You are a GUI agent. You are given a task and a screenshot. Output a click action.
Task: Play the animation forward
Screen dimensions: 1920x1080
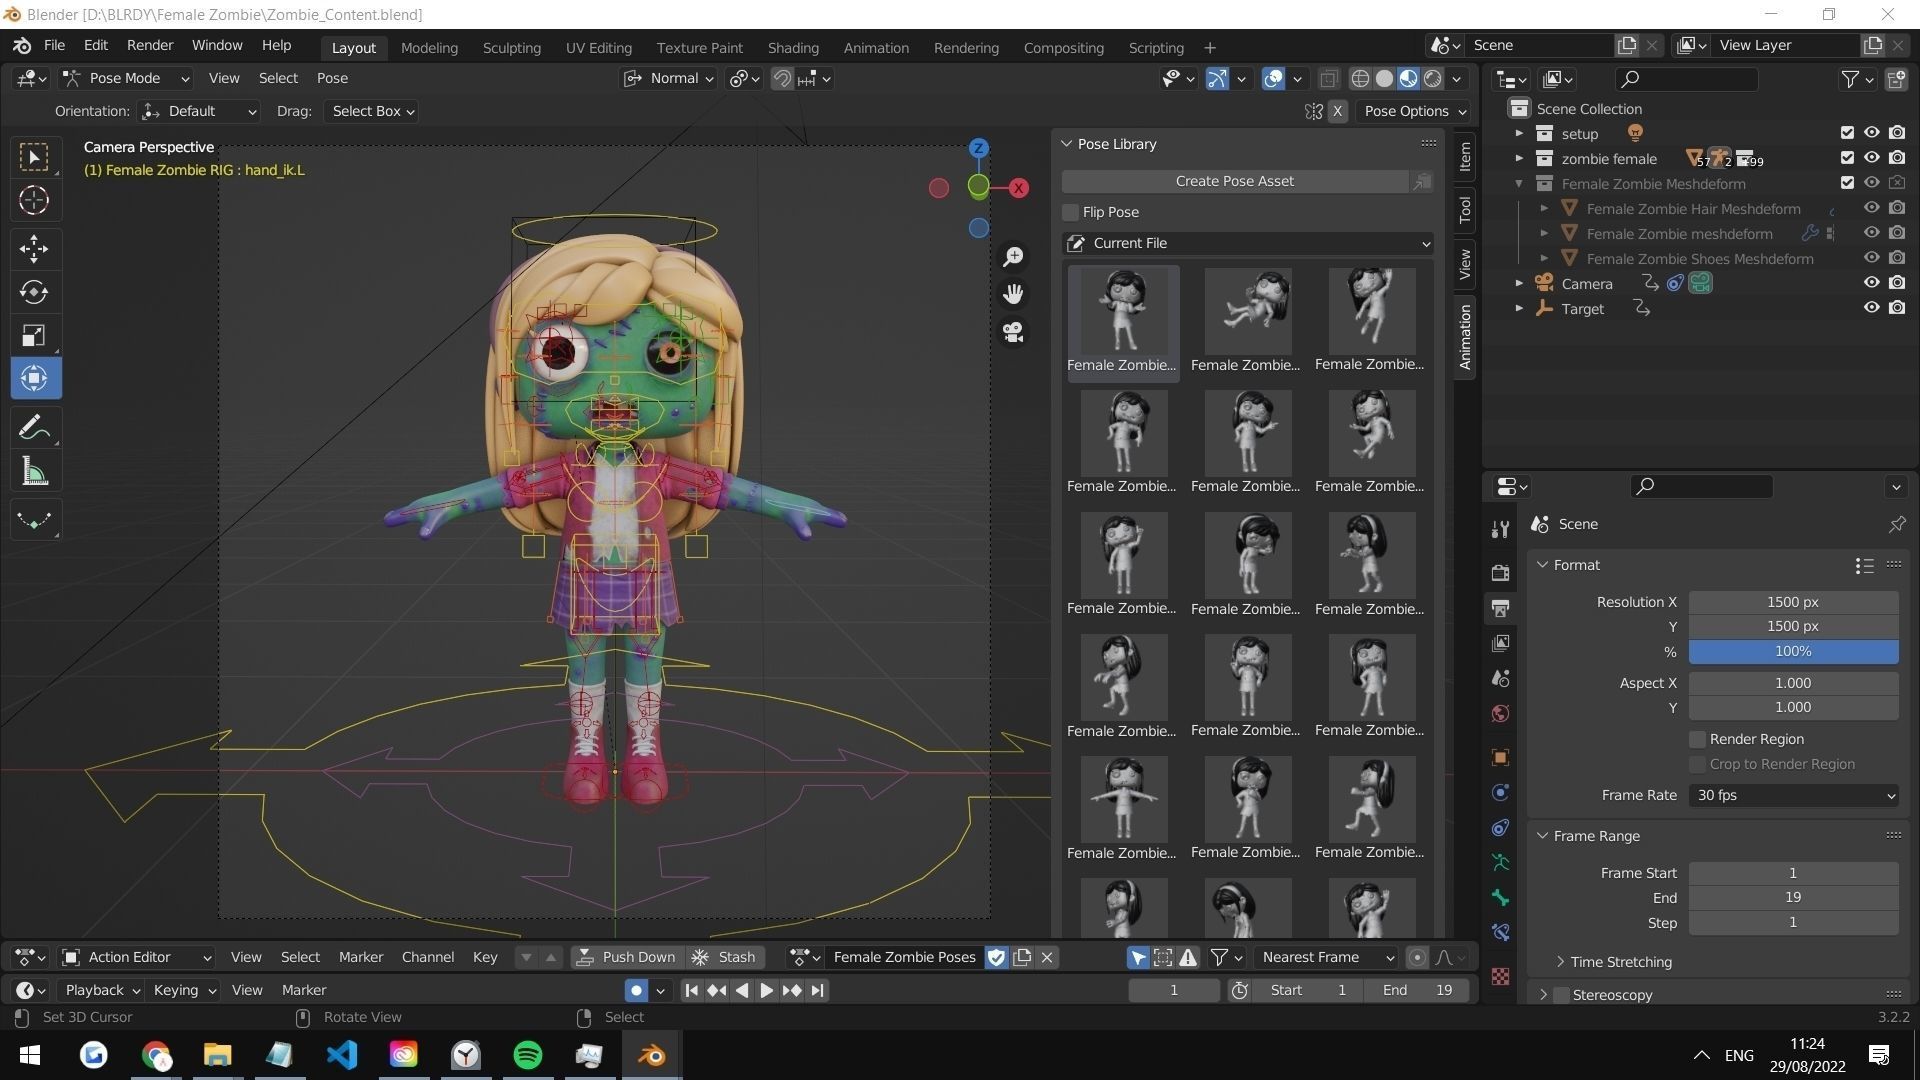766,990
